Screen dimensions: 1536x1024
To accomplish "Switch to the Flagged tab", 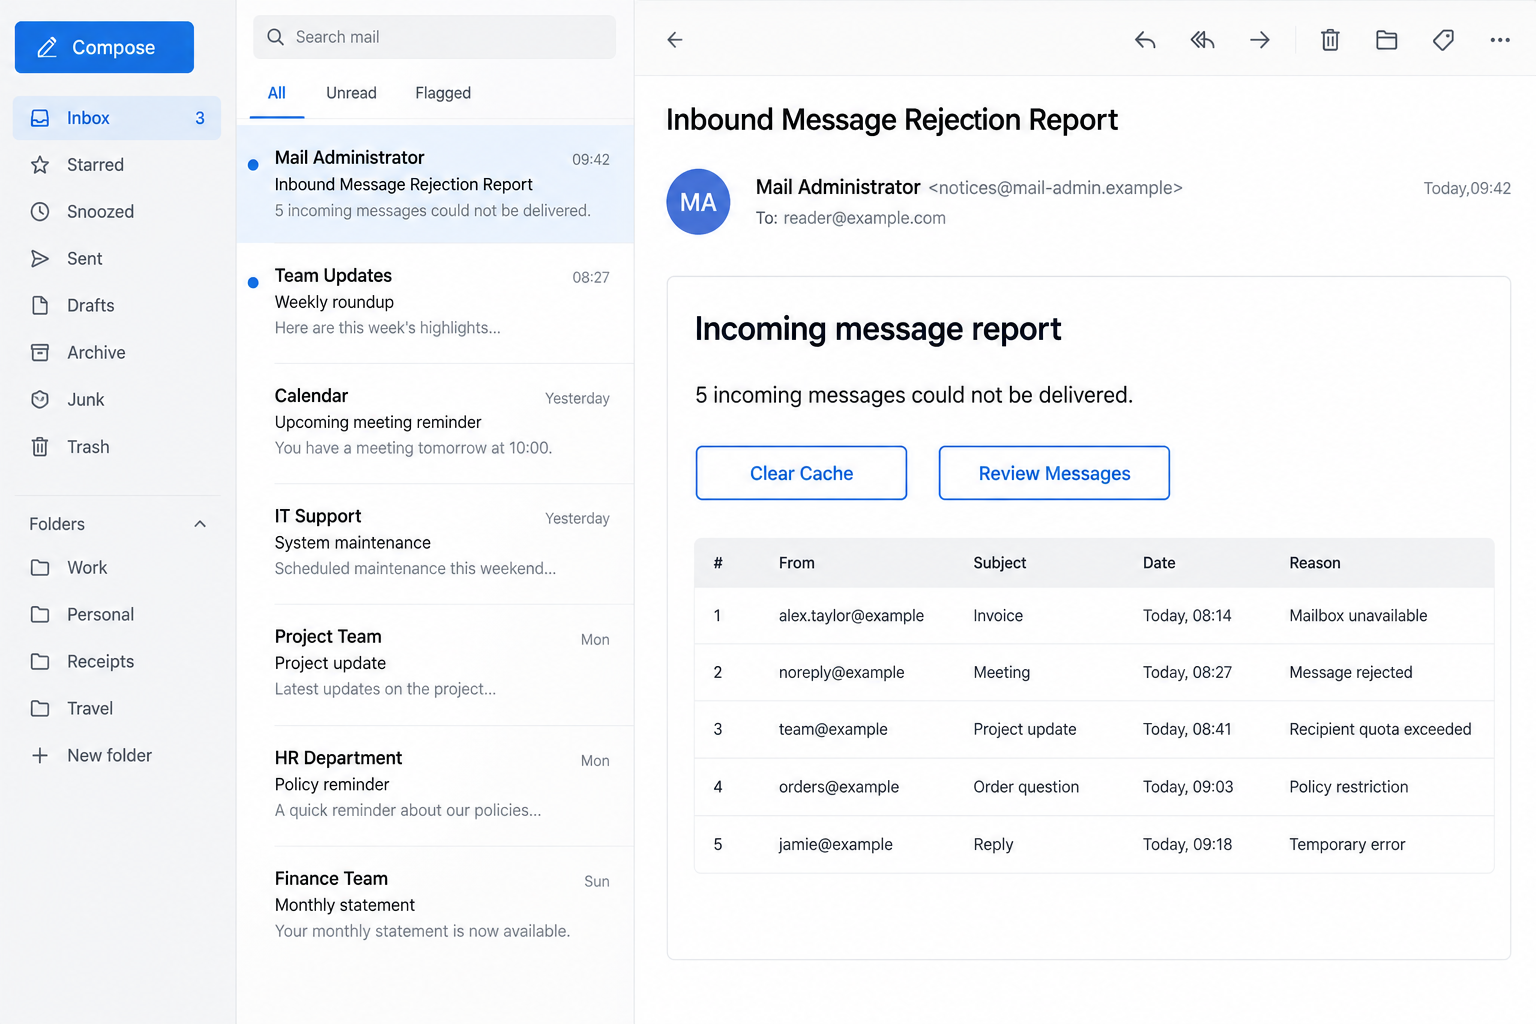I will point(443,93).
